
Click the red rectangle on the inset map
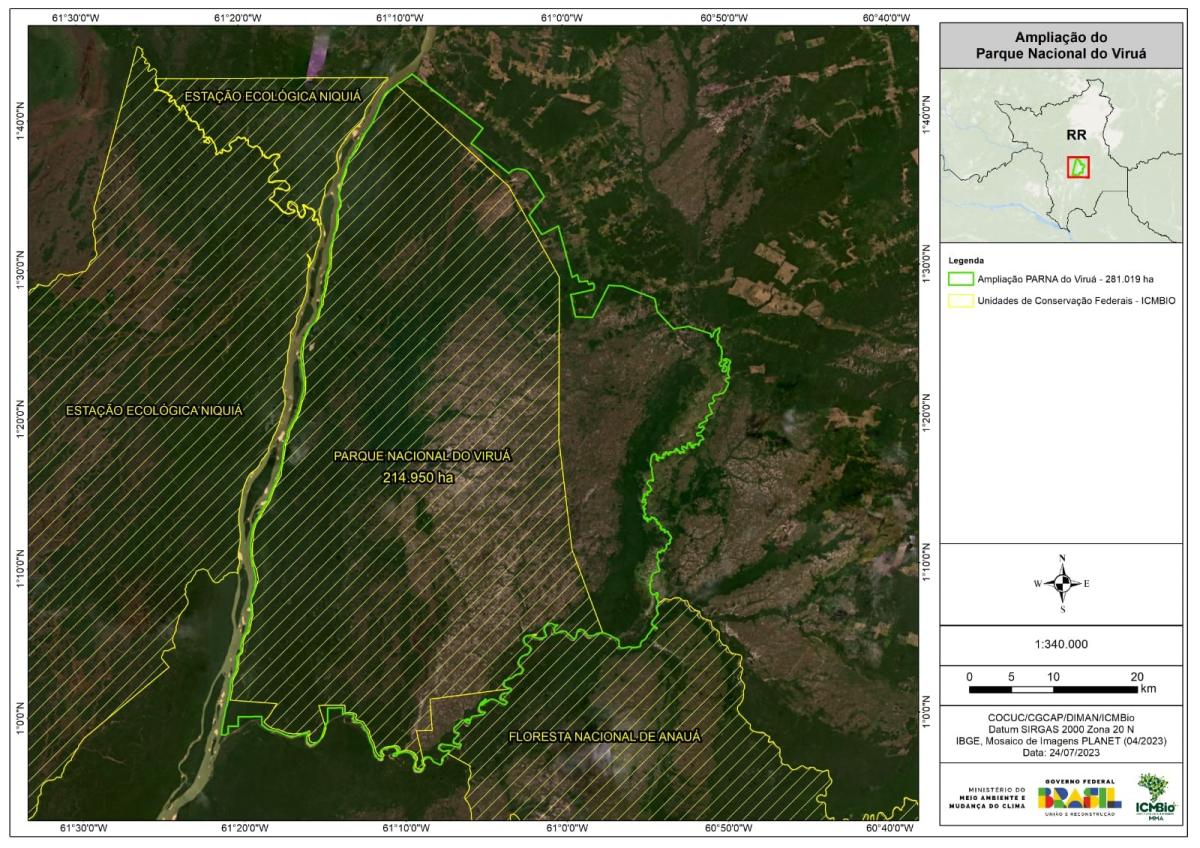click(1078, 168)
